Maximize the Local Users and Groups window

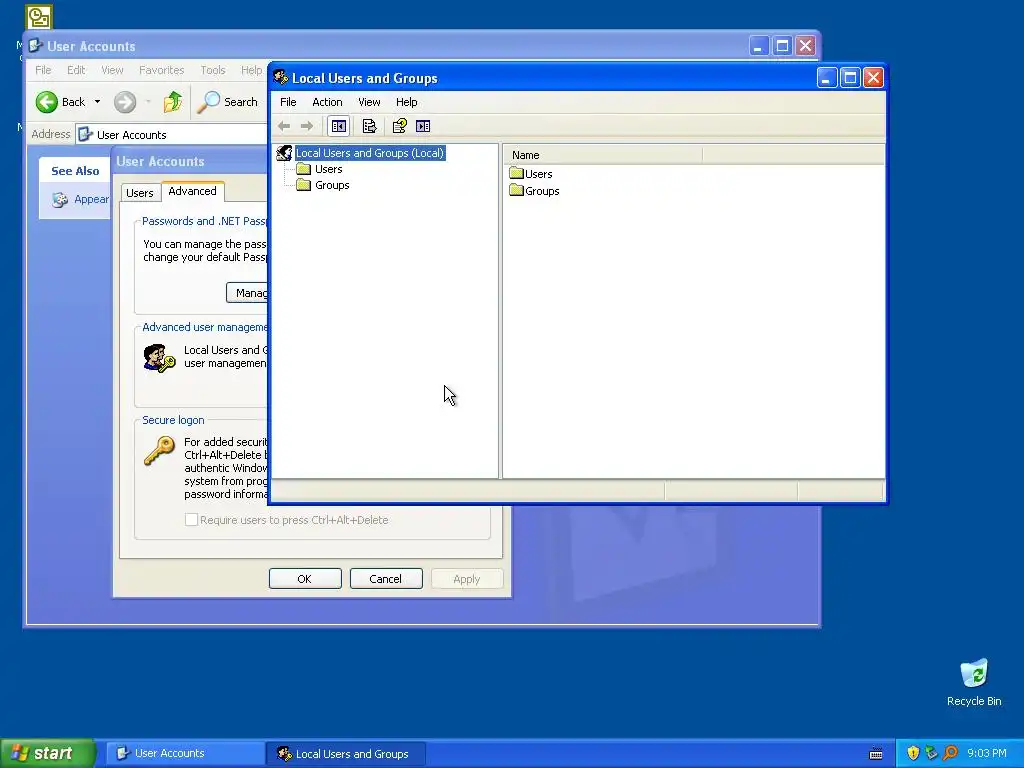850,78
